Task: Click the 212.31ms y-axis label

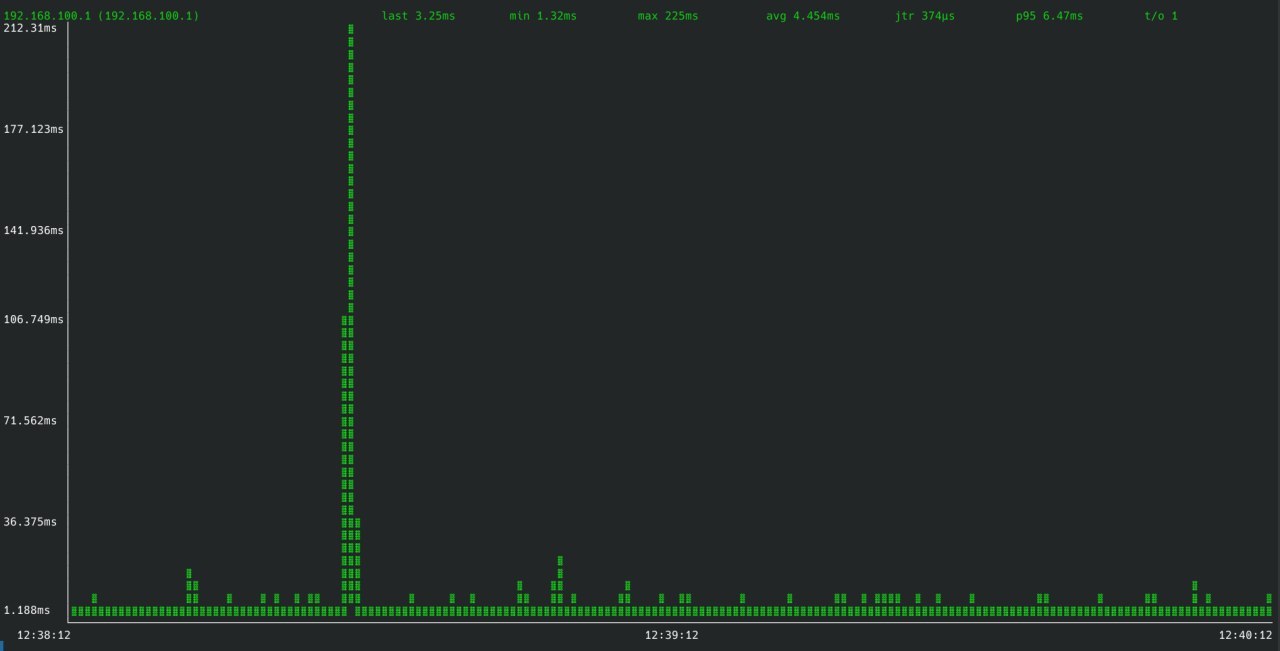Action: point(31,28)
